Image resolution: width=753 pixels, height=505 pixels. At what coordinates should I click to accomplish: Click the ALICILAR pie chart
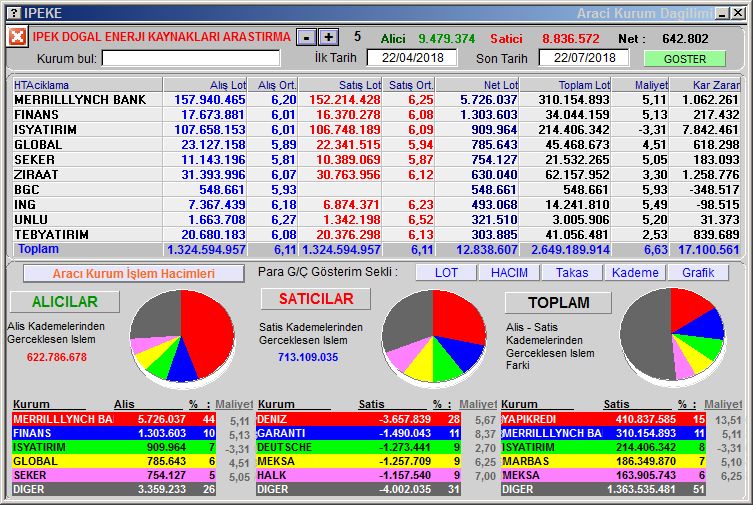click(x=182, y=337)
